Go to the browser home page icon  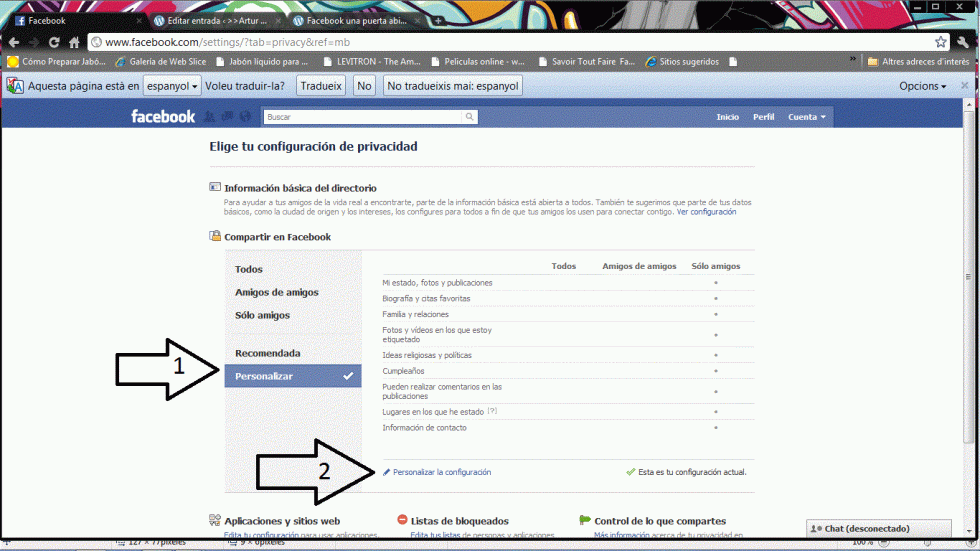click(74, 42)
